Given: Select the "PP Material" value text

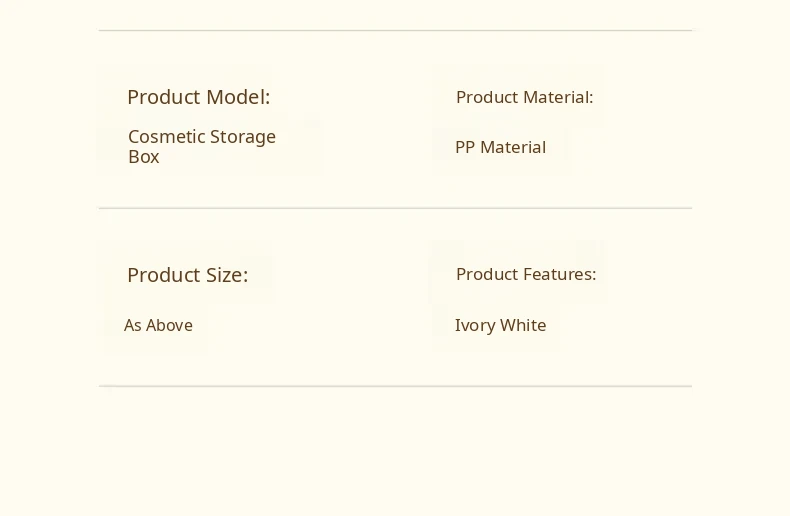Looking at the screenshot, I should 500,147.
